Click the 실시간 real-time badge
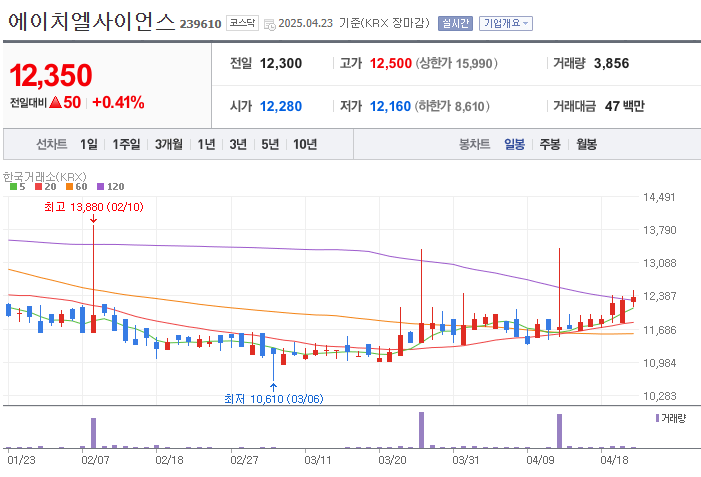 [x=455, y=23]
